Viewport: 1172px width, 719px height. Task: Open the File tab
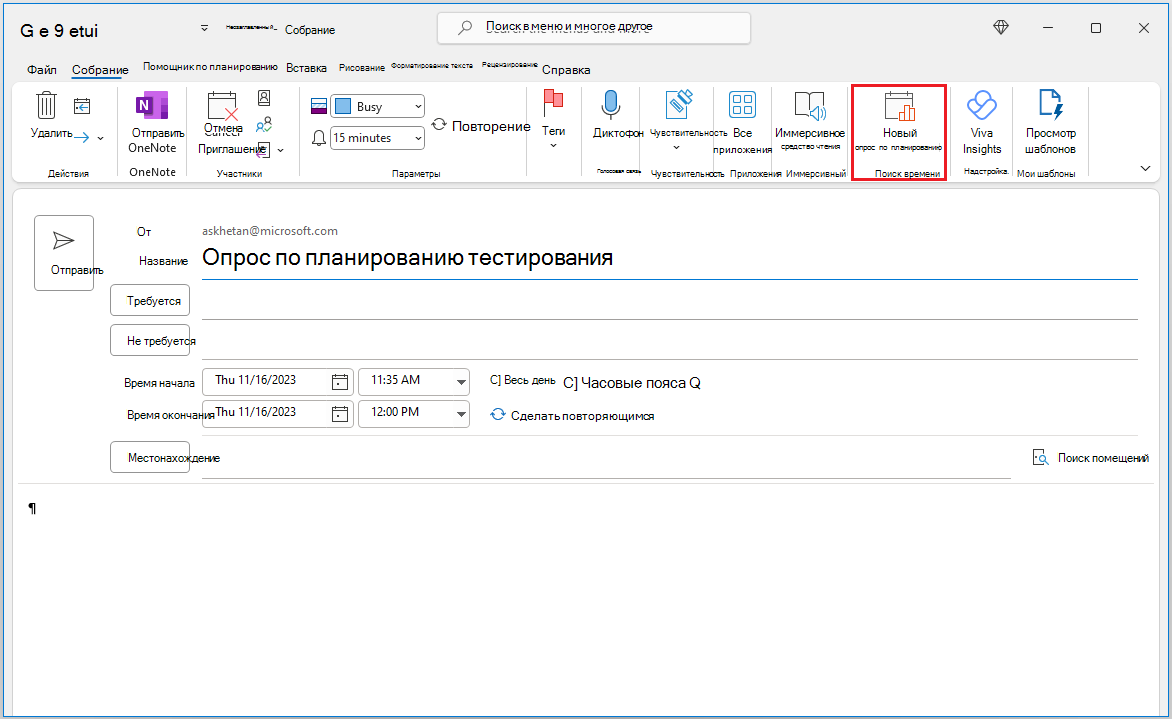click(42, 70)
